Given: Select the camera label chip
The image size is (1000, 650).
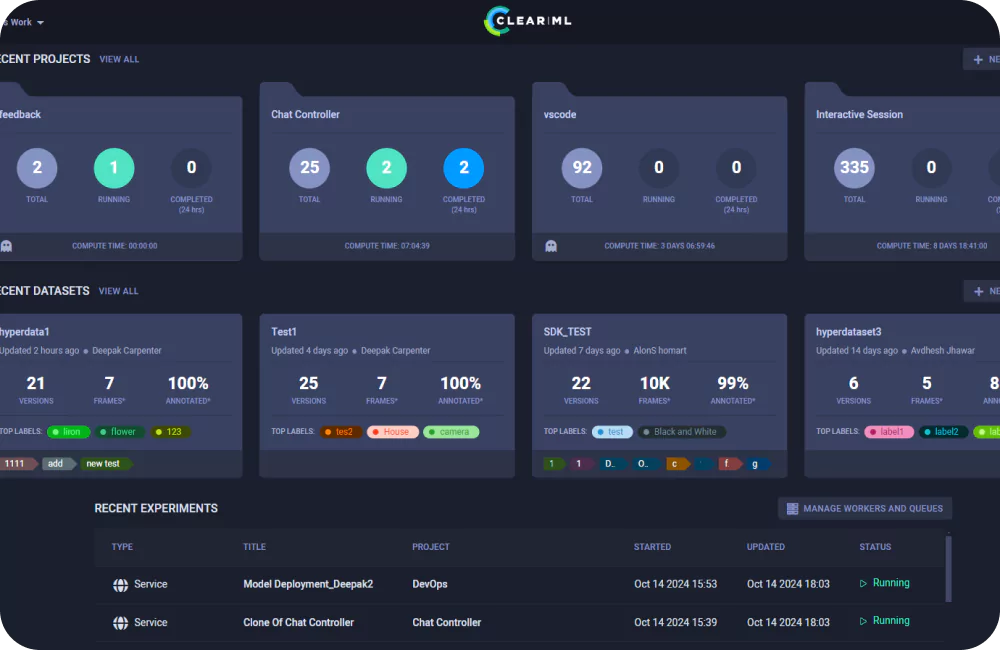Looking at the screenshot, I should pos(451,432).
